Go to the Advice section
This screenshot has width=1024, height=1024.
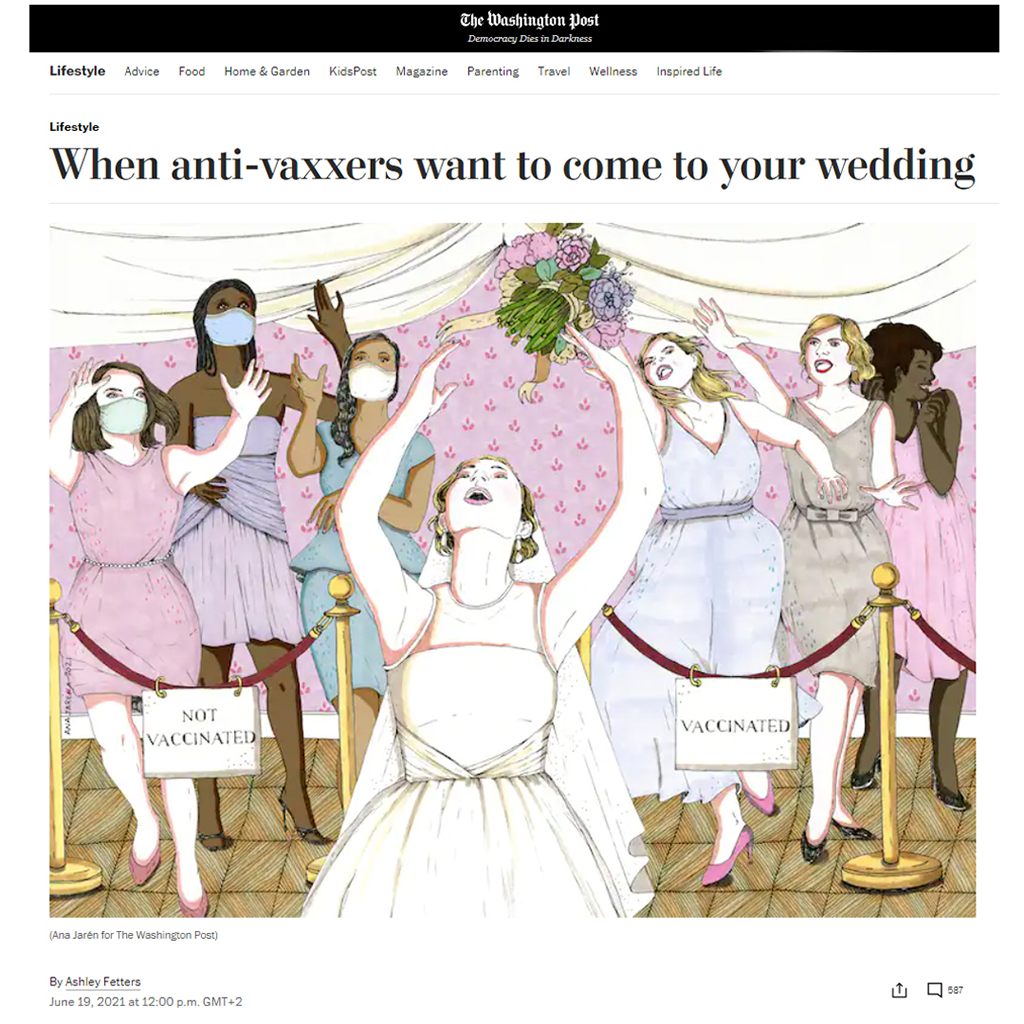click(142, 71)
